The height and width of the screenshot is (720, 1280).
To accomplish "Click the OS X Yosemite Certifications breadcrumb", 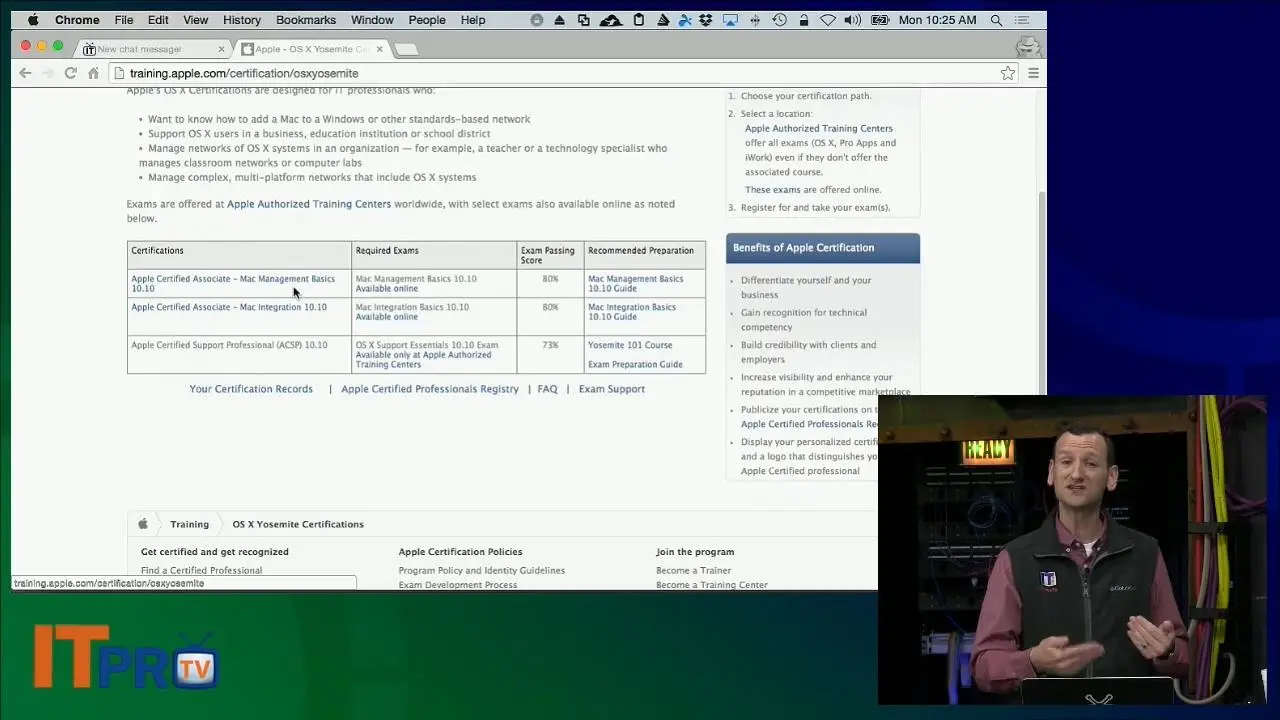I will [298, 524].
